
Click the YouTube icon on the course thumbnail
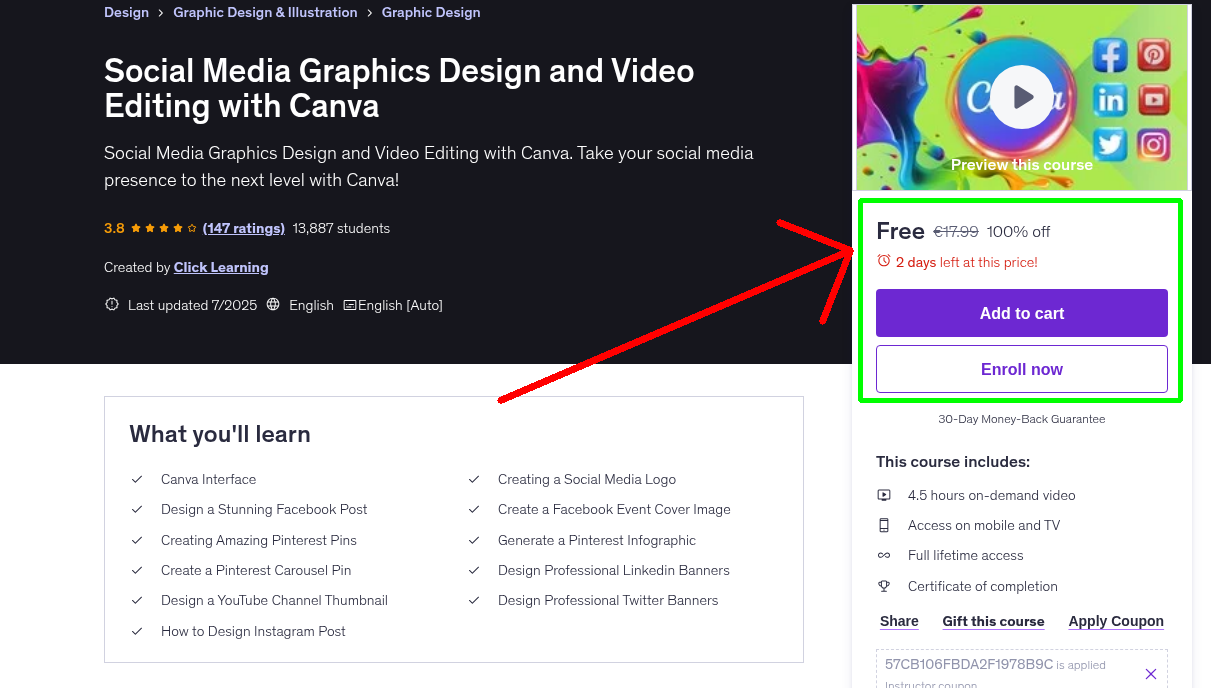pos(1154,100)
